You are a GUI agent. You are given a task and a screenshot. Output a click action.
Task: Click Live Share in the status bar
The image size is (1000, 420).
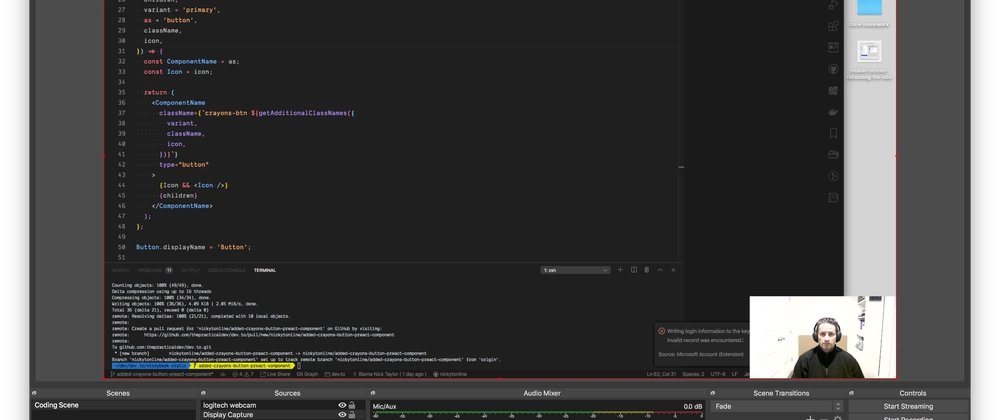point(277,374)
